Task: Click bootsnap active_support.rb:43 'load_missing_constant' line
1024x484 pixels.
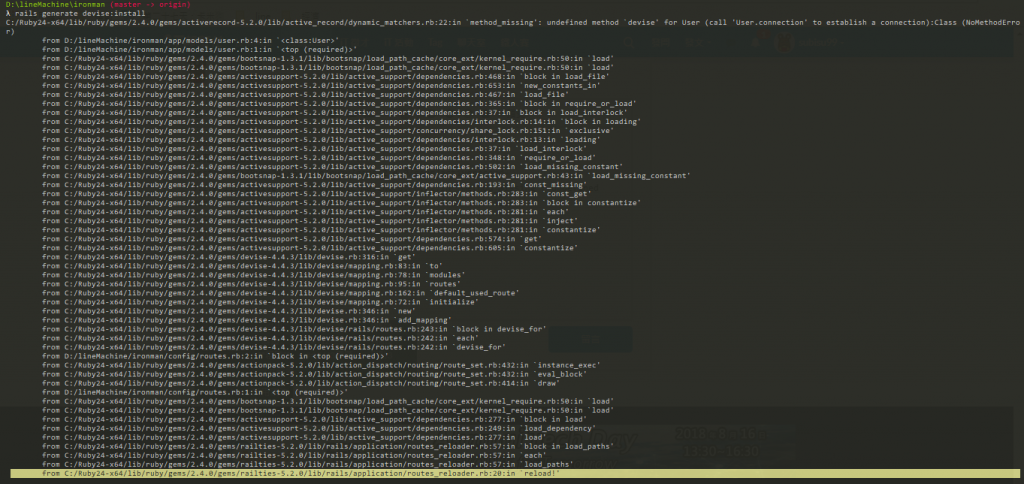Action: click(x=366, y=176)
